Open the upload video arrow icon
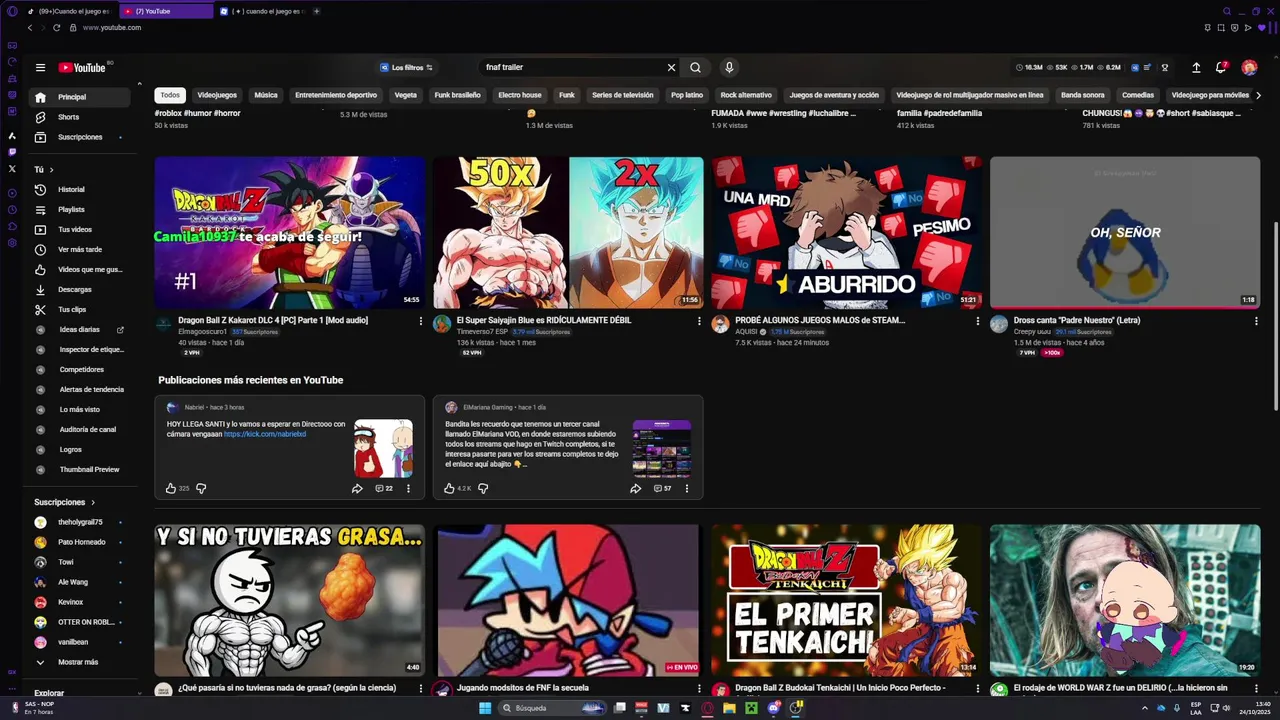The width and height of the screenshot is (1280, 720). click(1196, 68)
